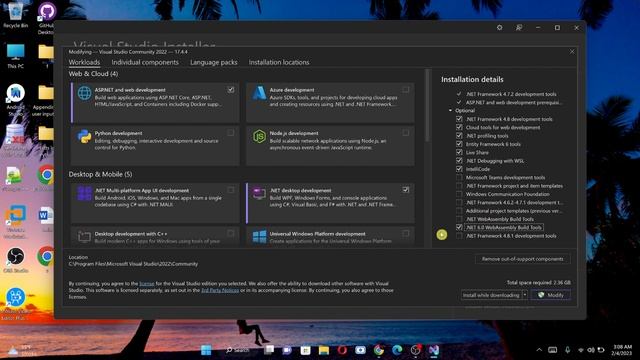Open File Explorer from the taskbar

[x=324, y=350]
